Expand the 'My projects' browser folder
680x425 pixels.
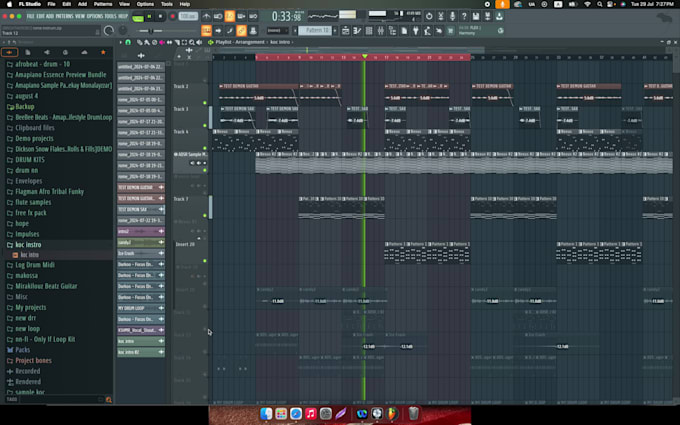click(x=31, y=307)
